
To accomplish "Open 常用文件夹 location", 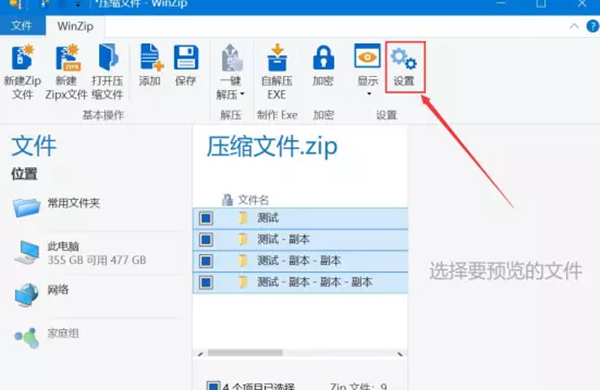I will coord(73,203).
